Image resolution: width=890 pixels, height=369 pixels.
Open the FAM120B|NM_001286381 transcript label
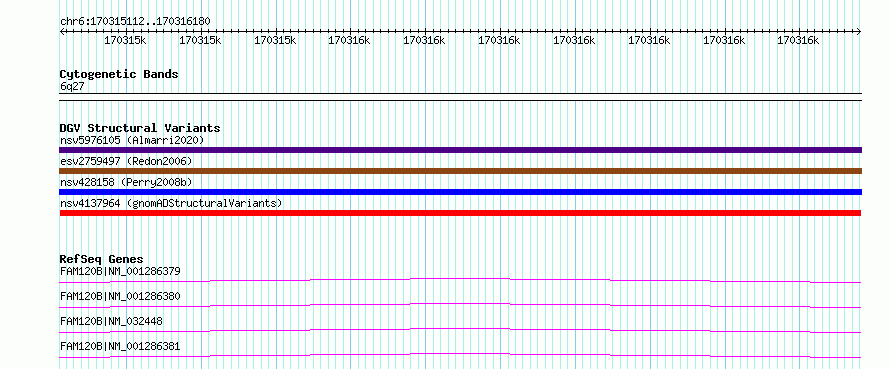[x=120, y=346]
